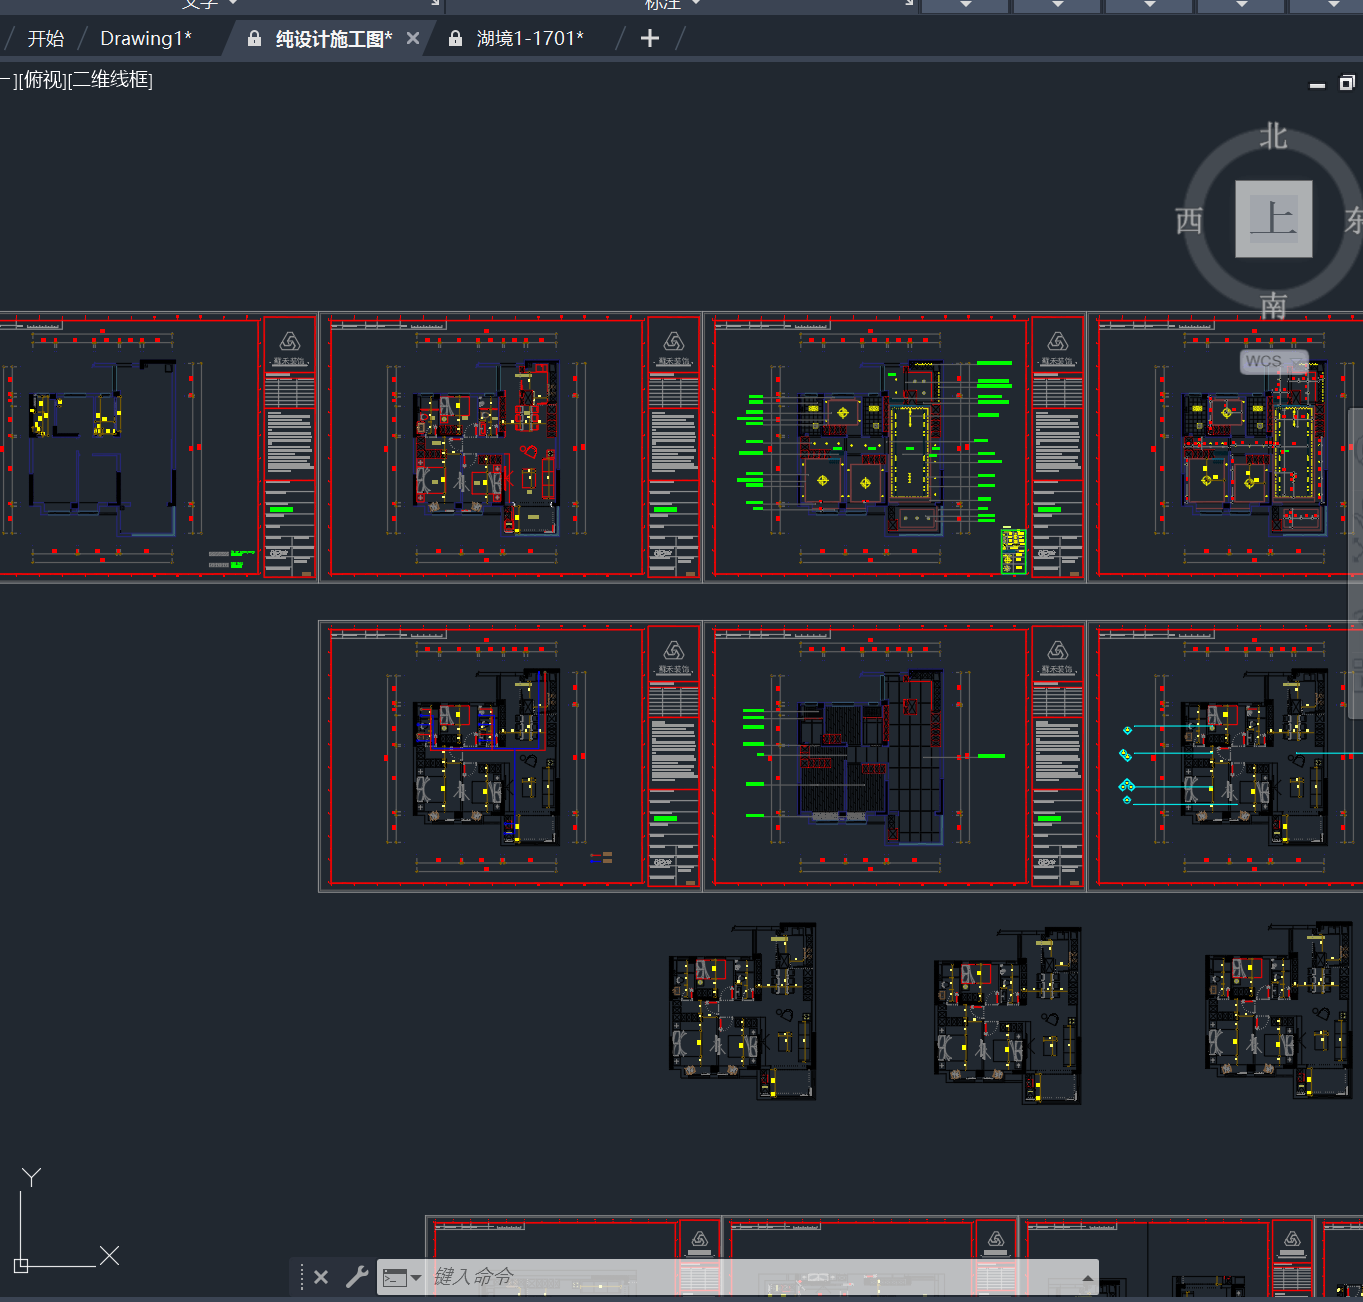Open the 湖境1-1701 drawing tab
Screen dimensions: 1363x1302
530,38
